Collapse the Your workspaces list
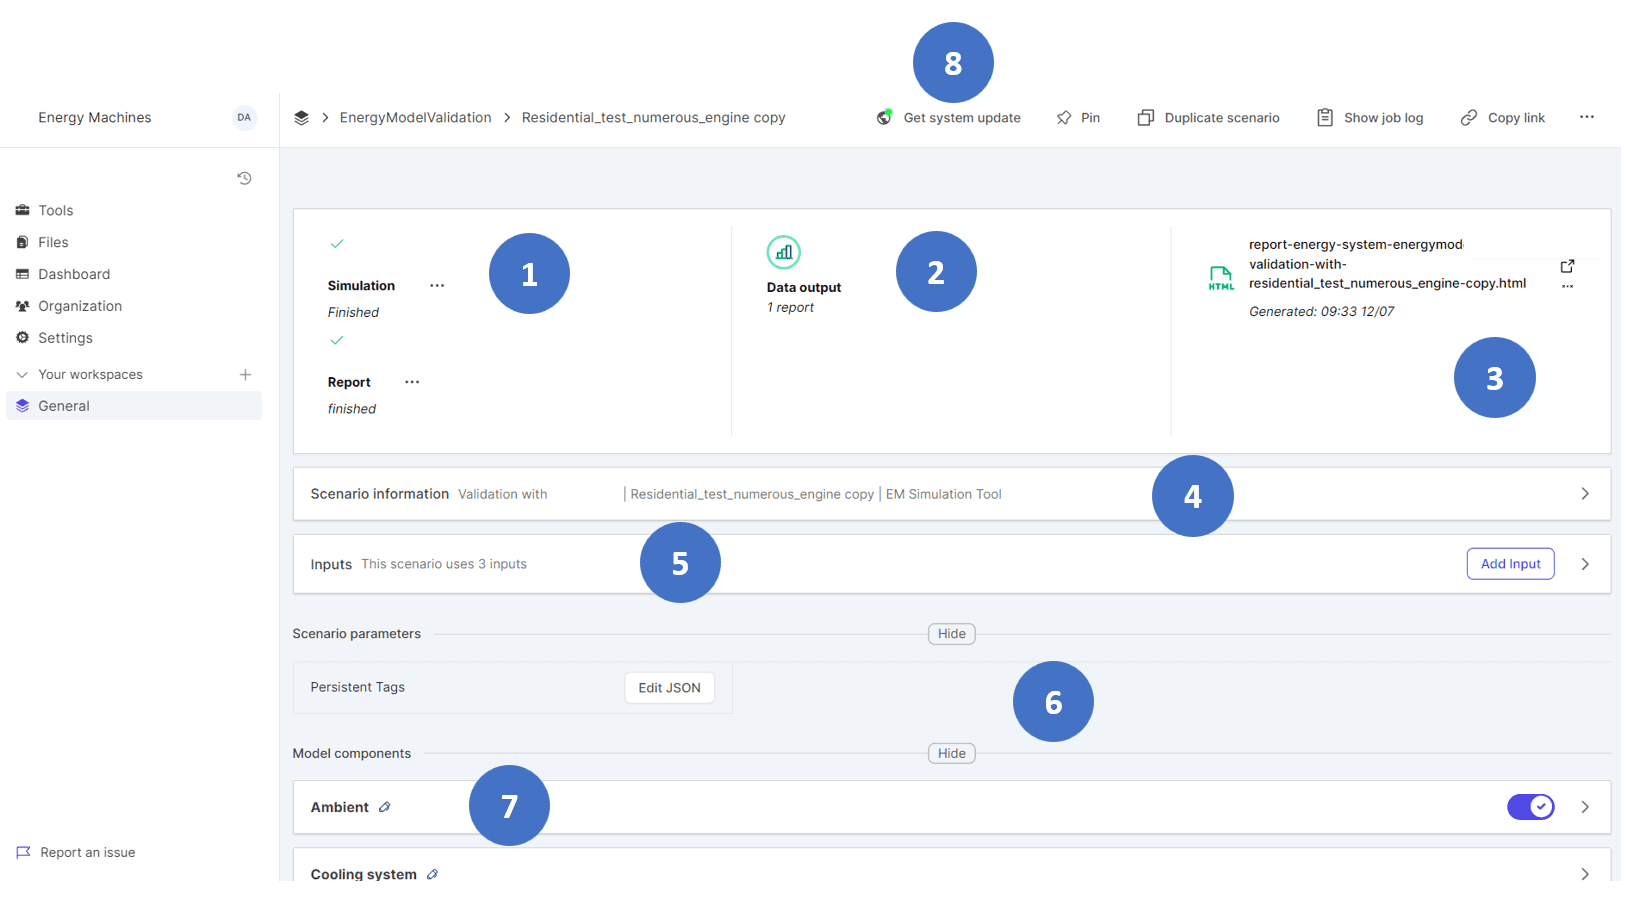 pos(22,375)
